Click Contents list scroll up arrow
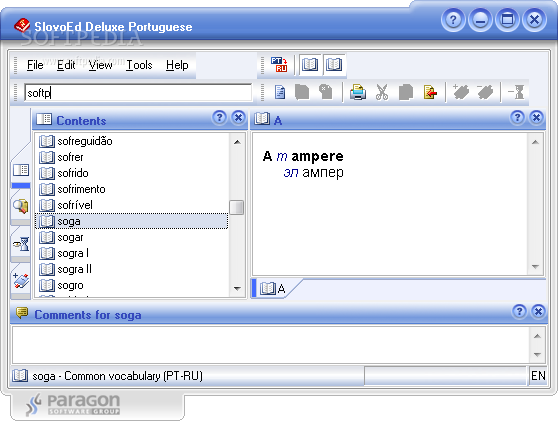The height and width of the screenshot is (421, 558). (237, 142)
